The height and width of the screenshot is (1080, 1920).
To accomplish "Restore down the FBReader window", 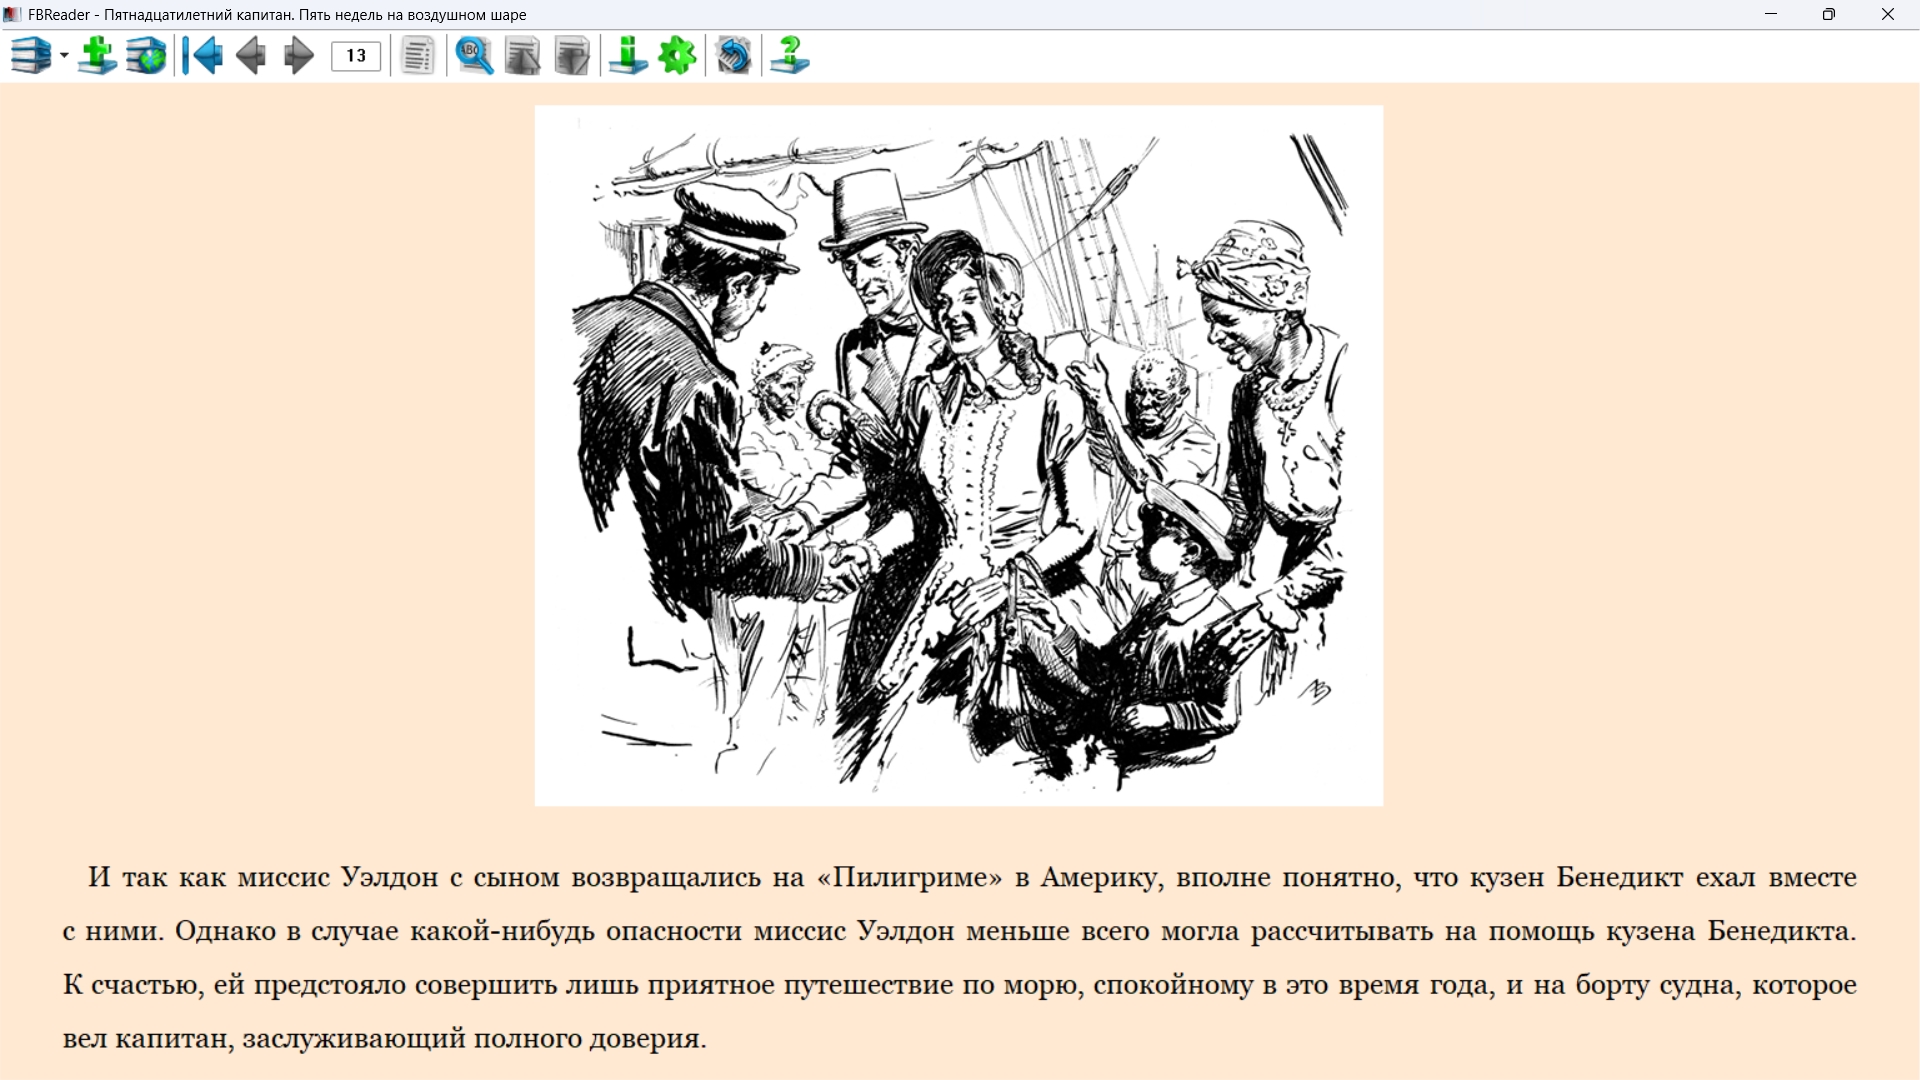I will 1829,14.
